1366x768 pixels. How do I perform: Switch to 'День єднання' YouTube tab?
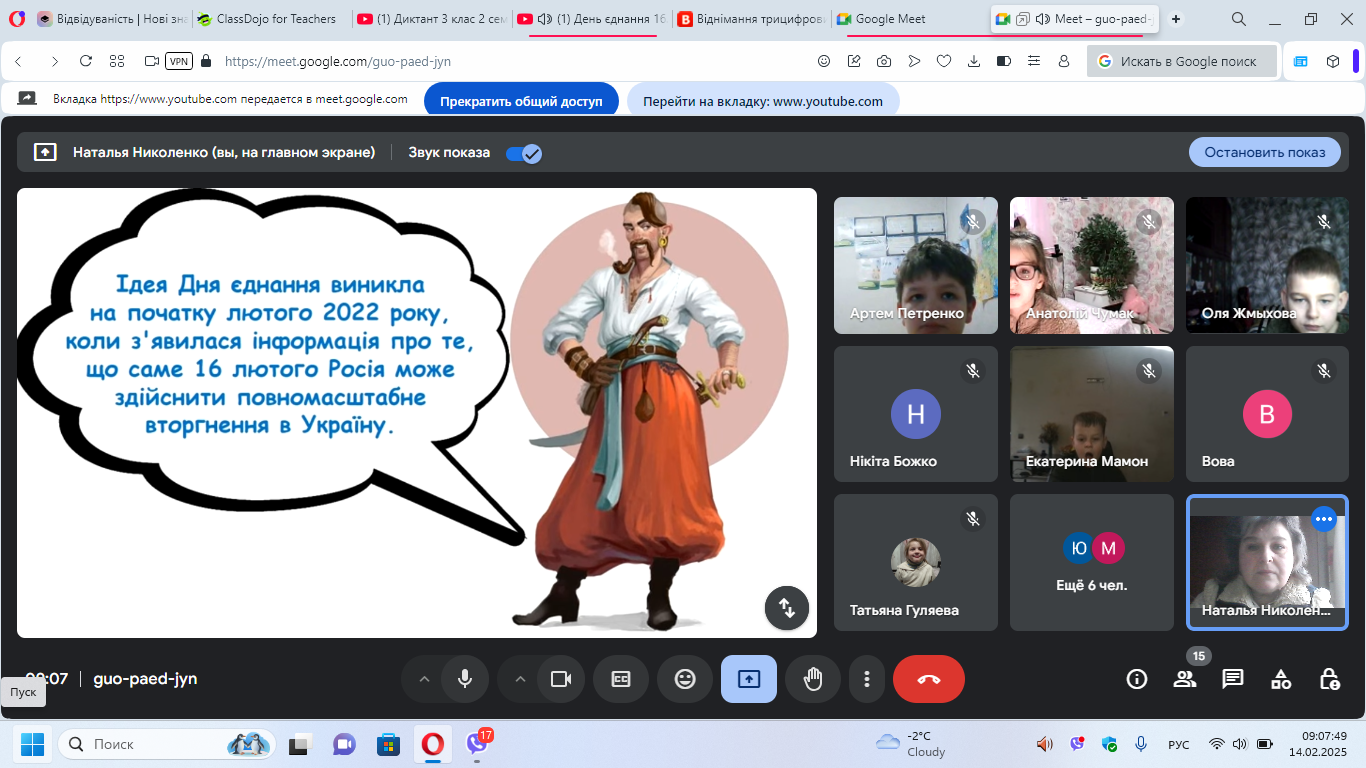pos(592,19)
